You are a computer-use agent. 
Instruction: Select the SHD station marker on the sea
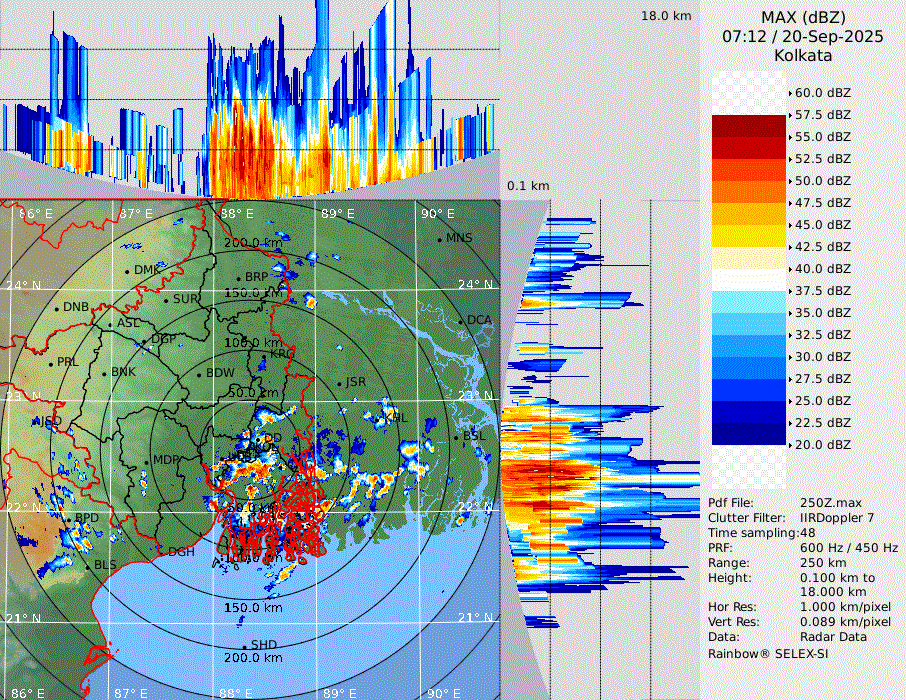pos(244,646)
